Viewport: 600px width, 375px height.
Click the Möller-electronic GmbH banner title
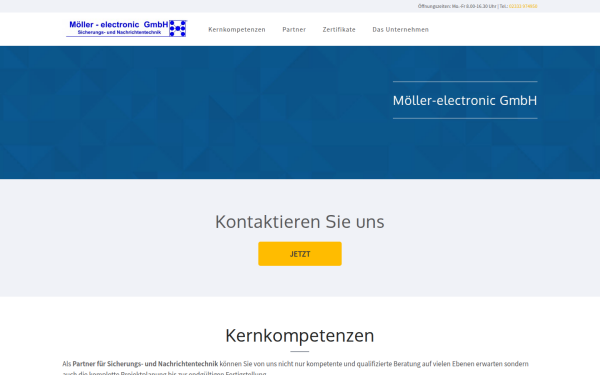pos(465,100)
